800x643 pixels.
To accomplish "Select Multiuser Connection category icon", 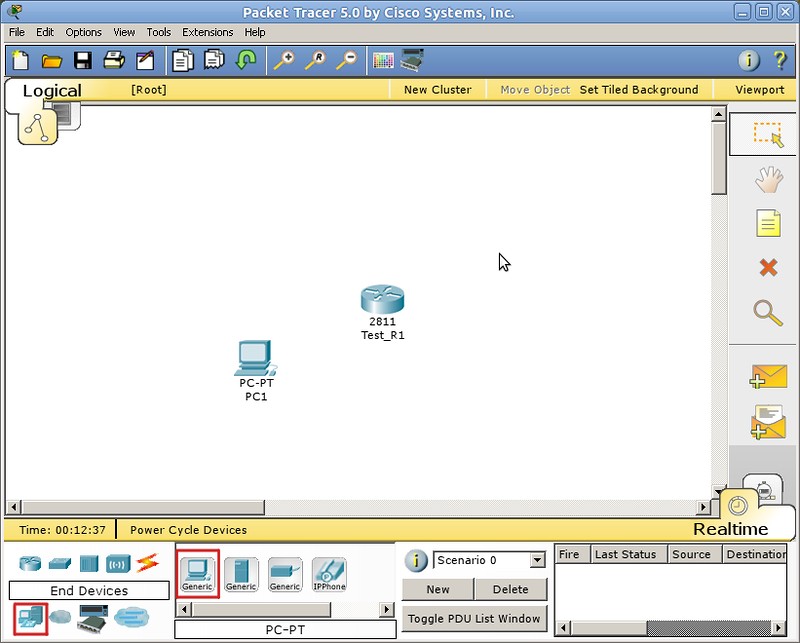I will pyautogui.click(x=132, y=617).
